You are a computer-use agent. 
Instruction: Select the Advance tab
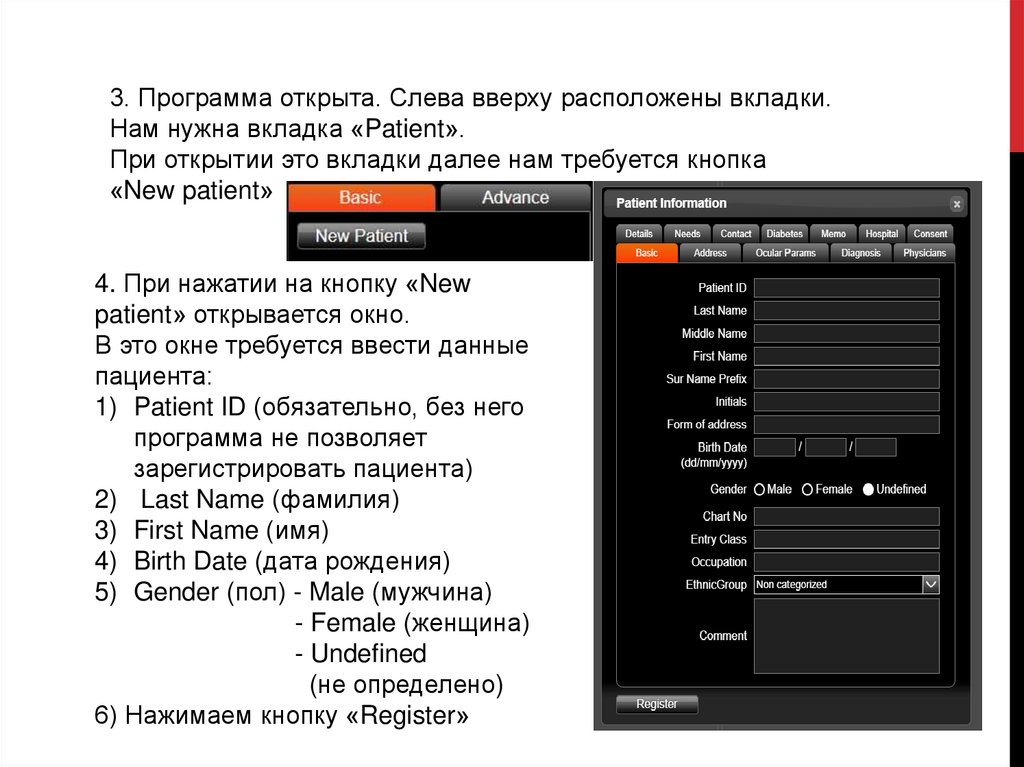pos(515,197)
